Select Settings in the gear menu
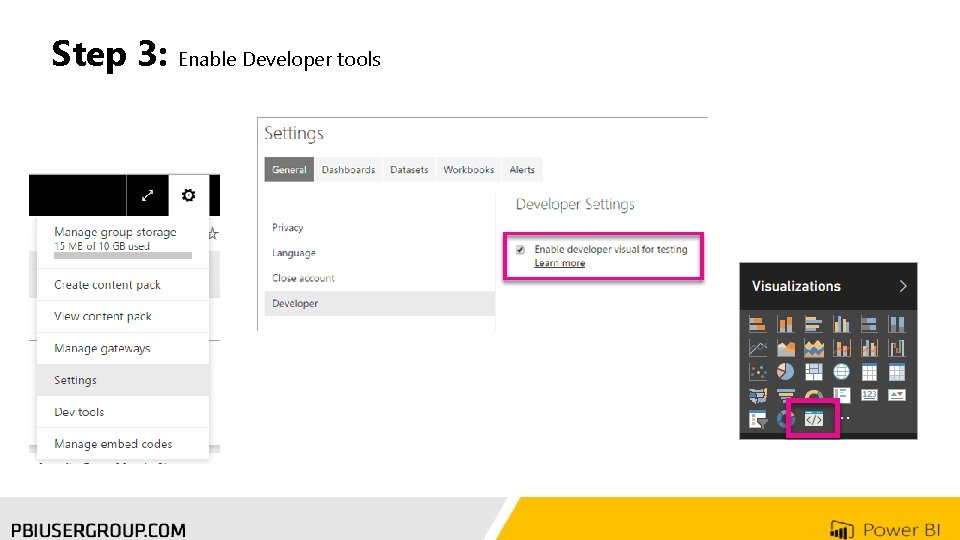Image resolution: width=960 pixels, height=540 pixels. point(122,380)
